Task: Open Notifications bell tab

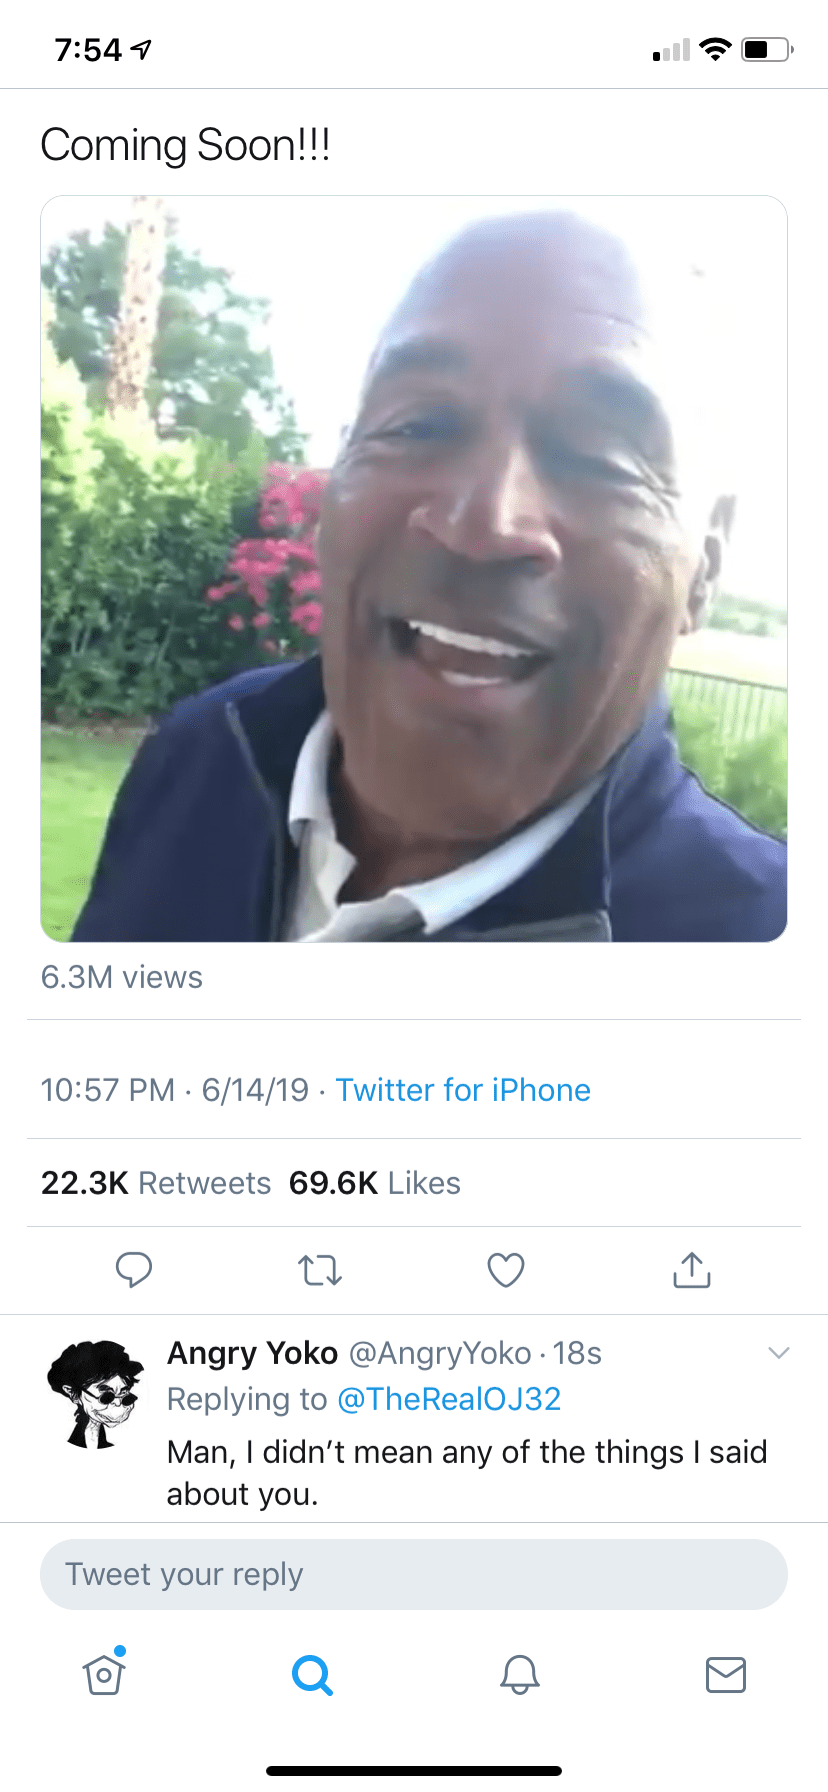Action: (520, 1674)
